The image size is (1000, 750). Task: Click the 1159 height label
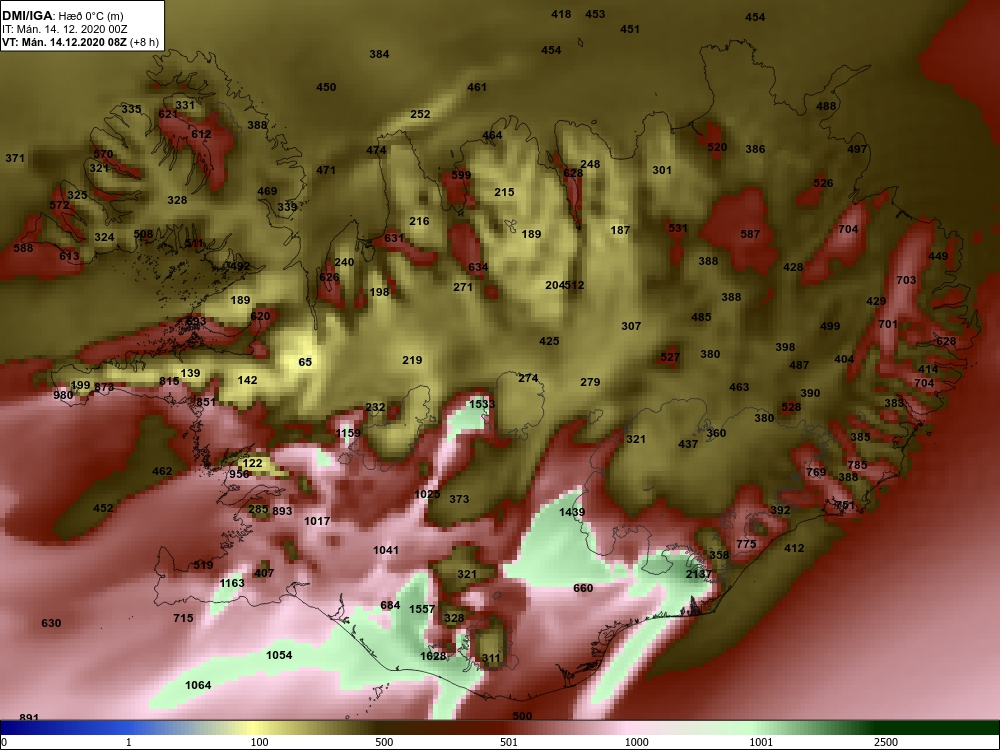coord(348,433)
